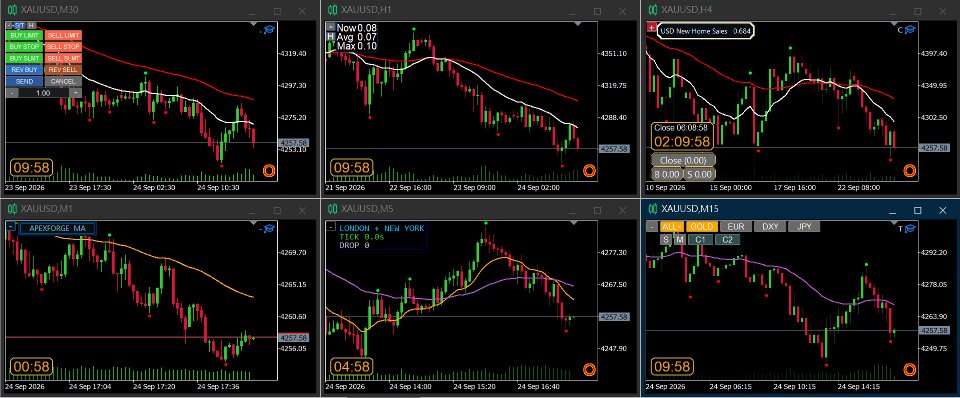Click the H4 chart shift triangle marker
This screenshot has height=398, width=960.
tap(894, 24)
